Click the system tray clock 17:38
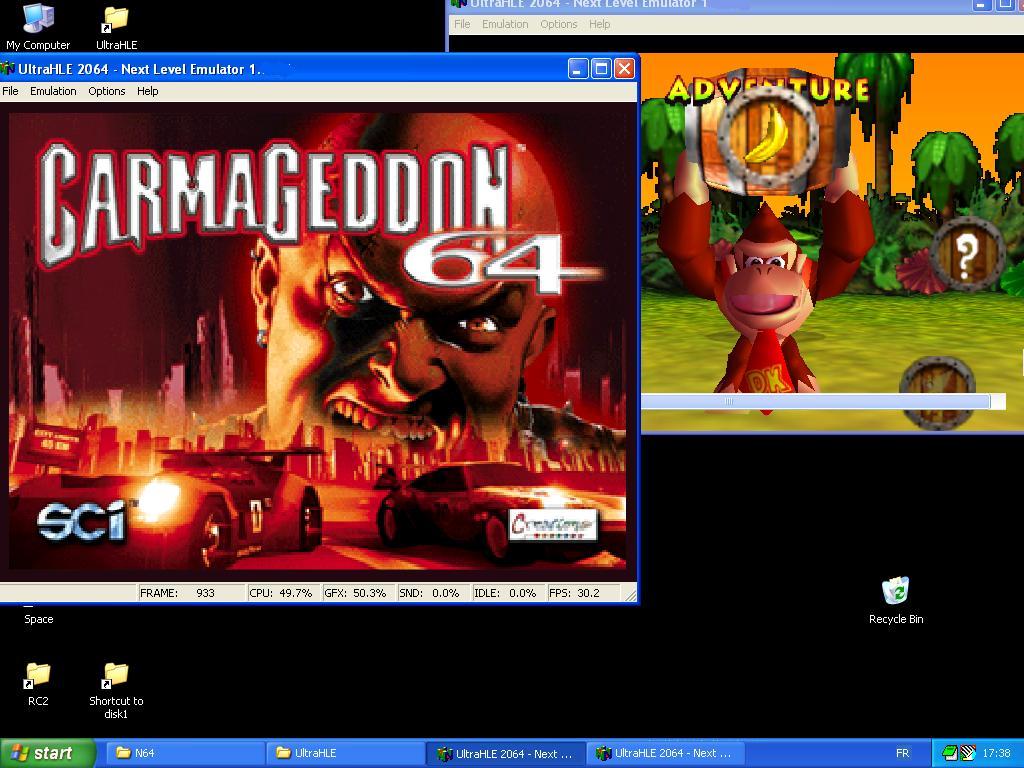The width and height of the screenshot is (1024, 768). click(997, 753)
